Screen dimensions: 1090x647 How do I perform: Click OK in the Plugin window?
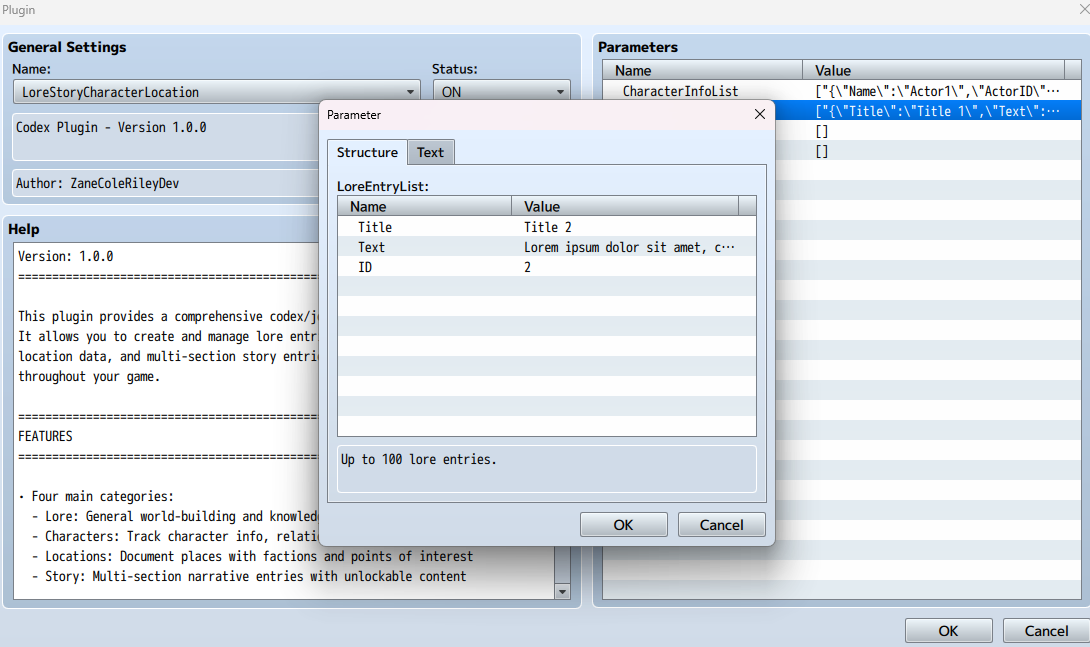coord(948,631)
